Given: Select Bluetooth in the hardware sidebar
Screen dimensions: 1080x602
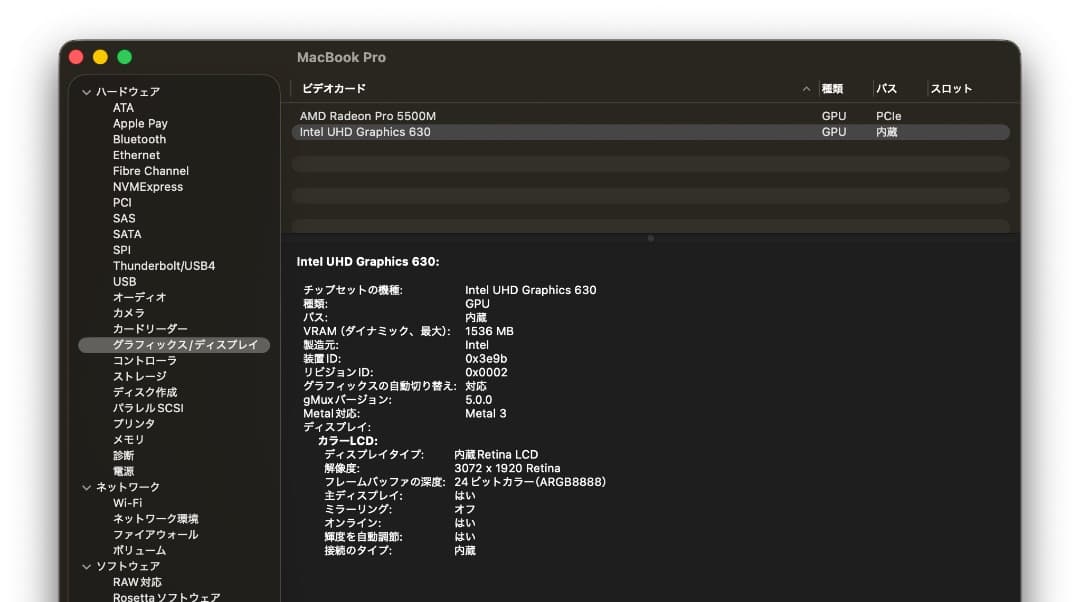Looking at the screenshot, I should click(x=139, y=139).
